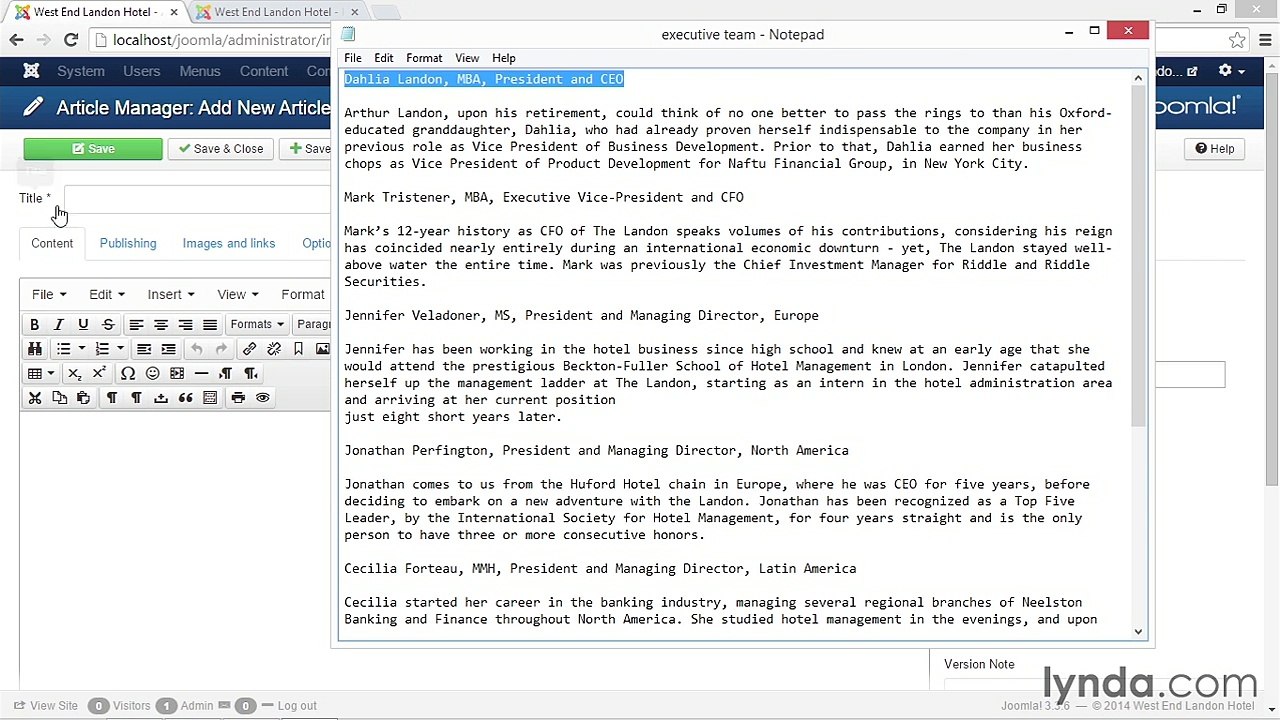Screen dimensions: 1280x720
Task: Open Notepad's File menu
Action: point(353,58)
